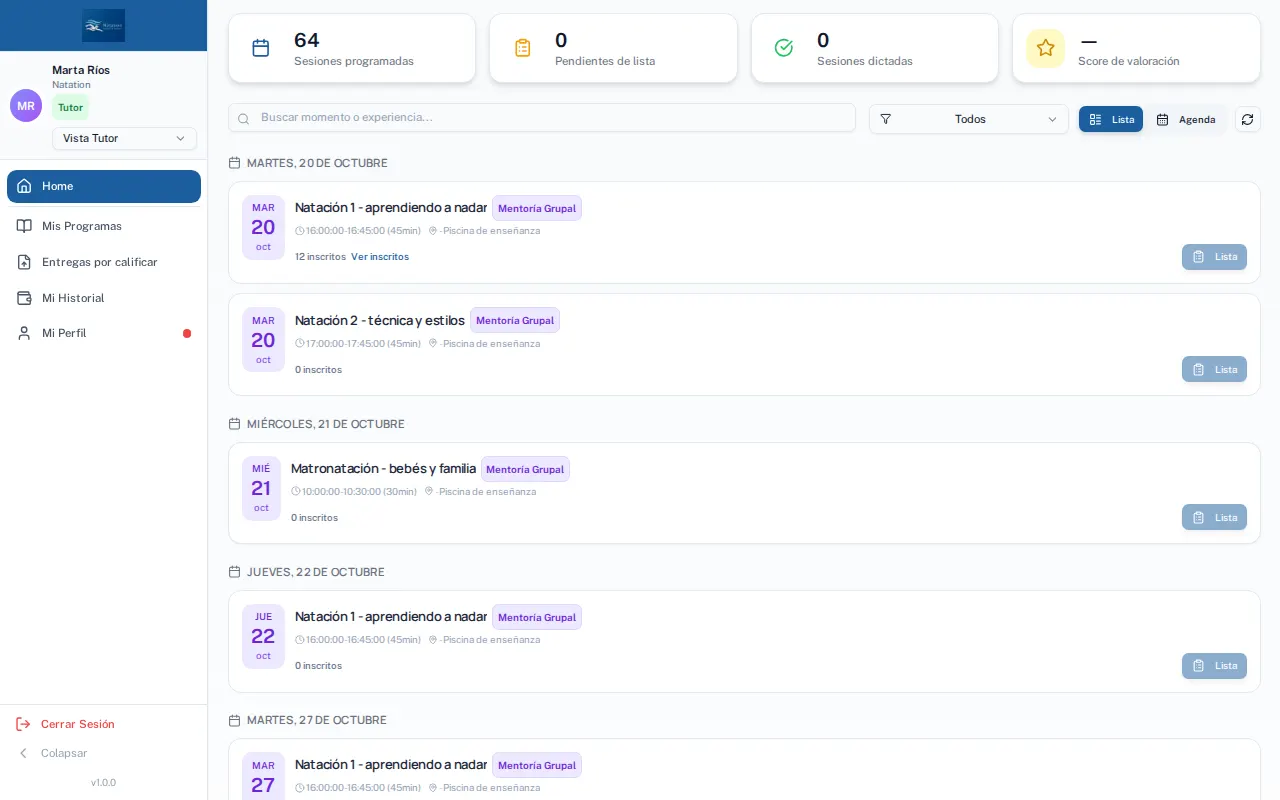Screen dimensions: 1280x800
Task: Click the Buscar momento o experiencia field
Action: pyautogui.click(x=542, y=117)
